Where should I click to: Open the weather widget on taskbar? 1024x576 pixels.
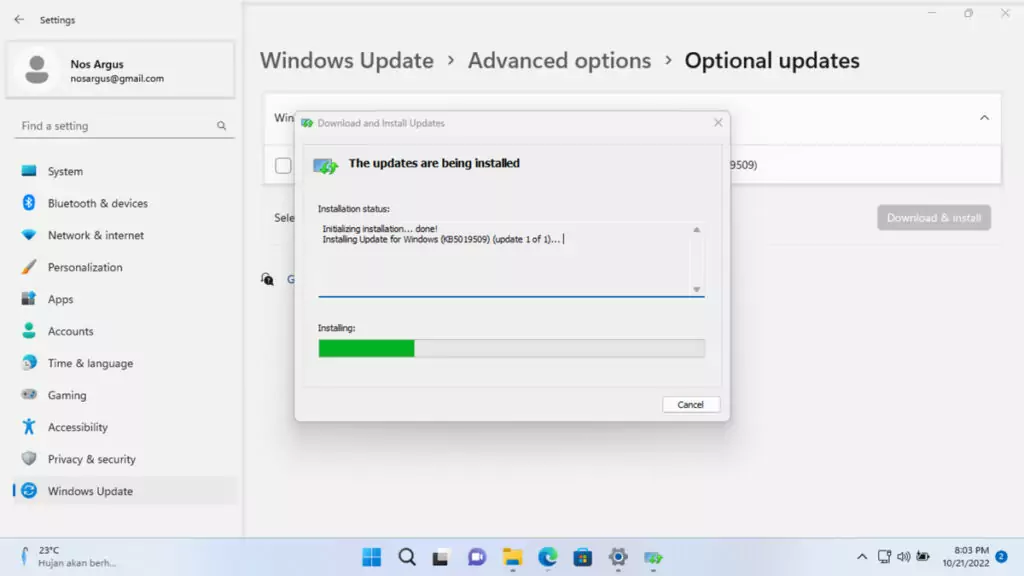coord(69,556)
